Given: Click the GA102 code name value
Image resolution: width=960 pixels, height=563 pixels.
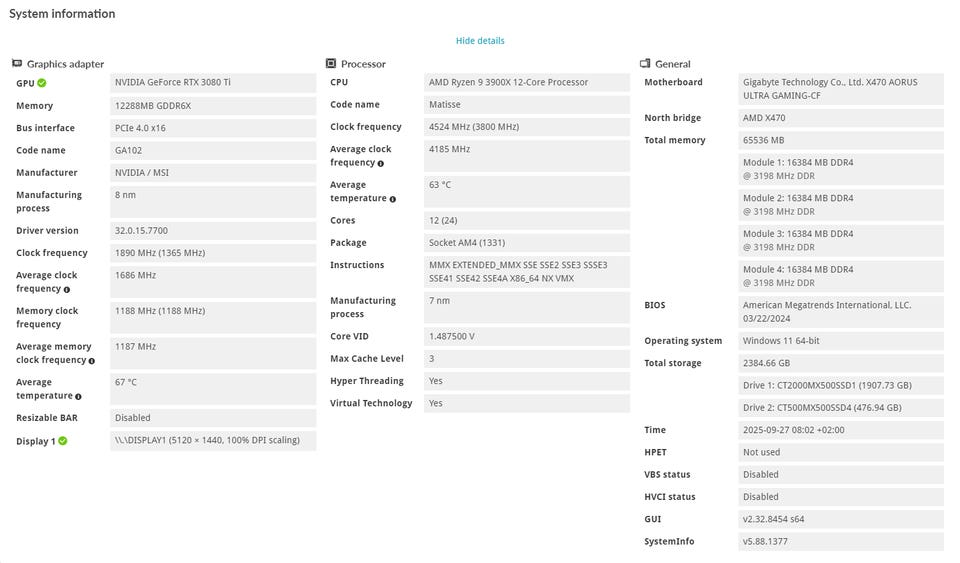Looking at the screenshot, I should click(x=213, y=150).
